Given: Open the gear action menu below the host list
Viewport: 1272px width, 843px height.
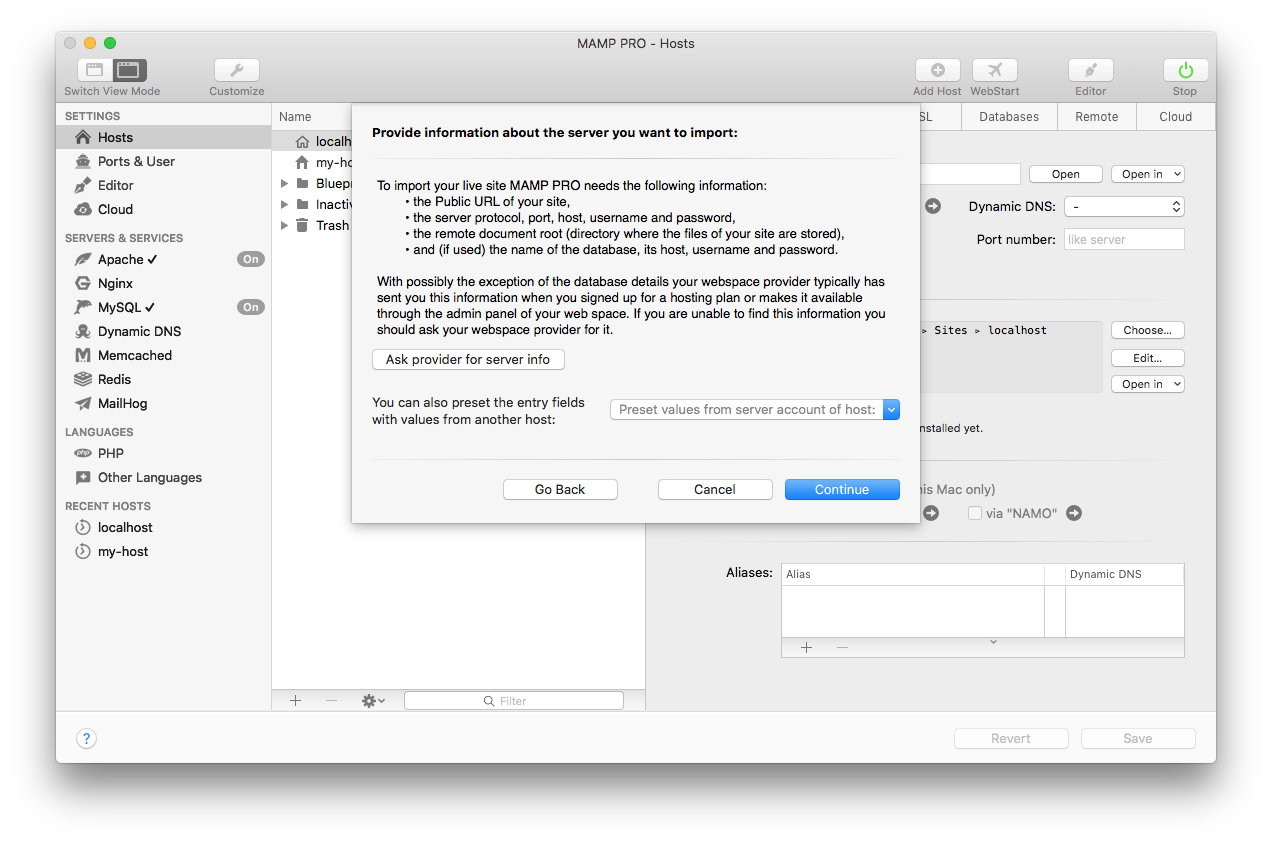Looking at the screenshot, I should 372,700.
